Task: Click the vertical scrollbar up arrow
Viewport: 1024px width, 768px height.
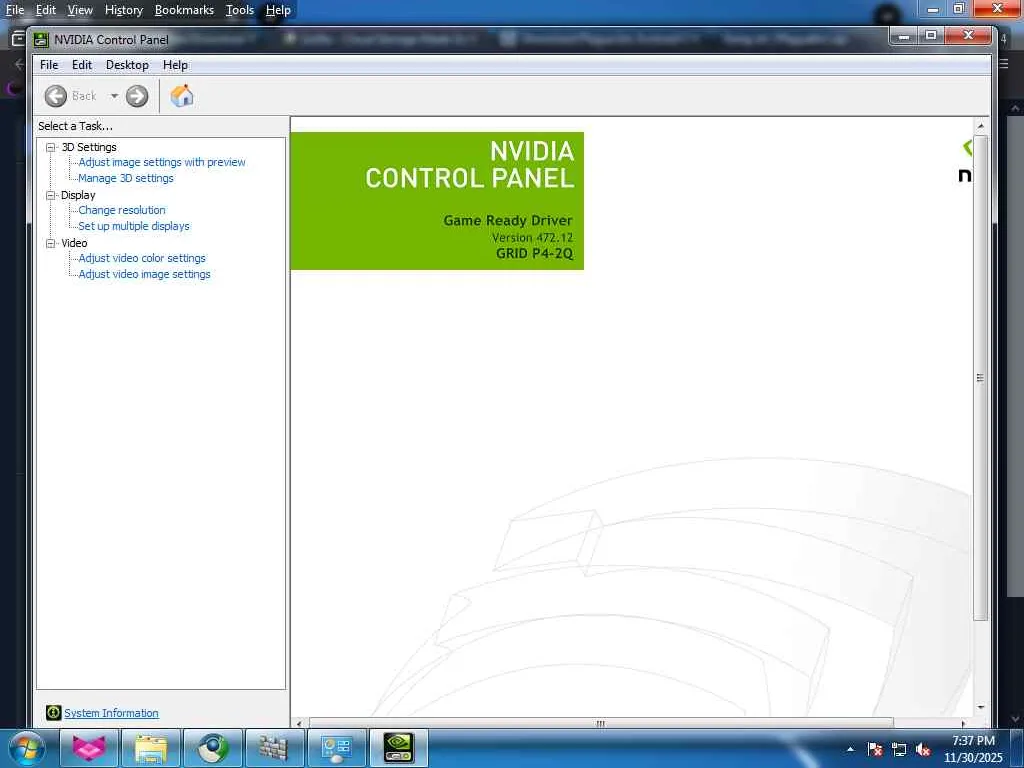Action: click(x=980, y=125)
